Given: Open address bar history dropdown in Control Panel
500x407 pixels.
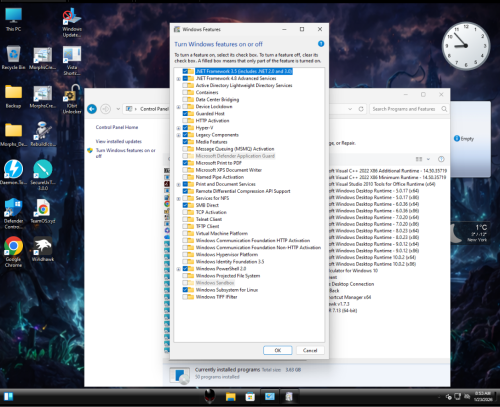Looking at the screenshot, I should 350,109.
